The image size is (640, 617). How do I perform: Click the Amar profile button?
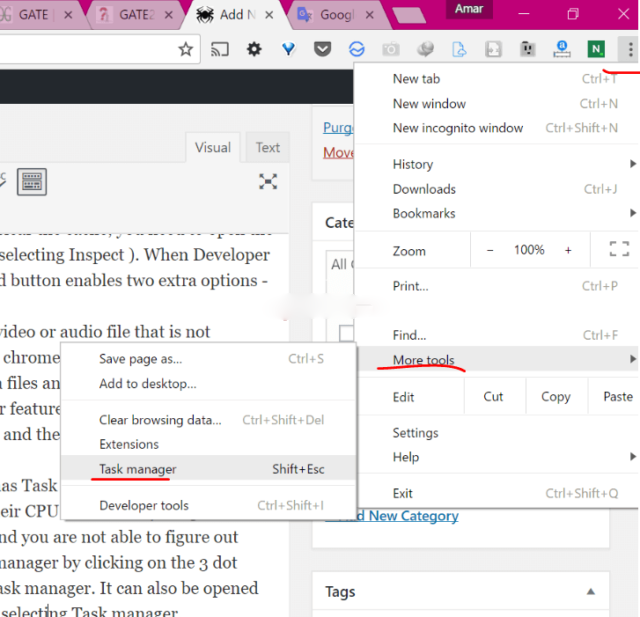(x=469, y=9)
